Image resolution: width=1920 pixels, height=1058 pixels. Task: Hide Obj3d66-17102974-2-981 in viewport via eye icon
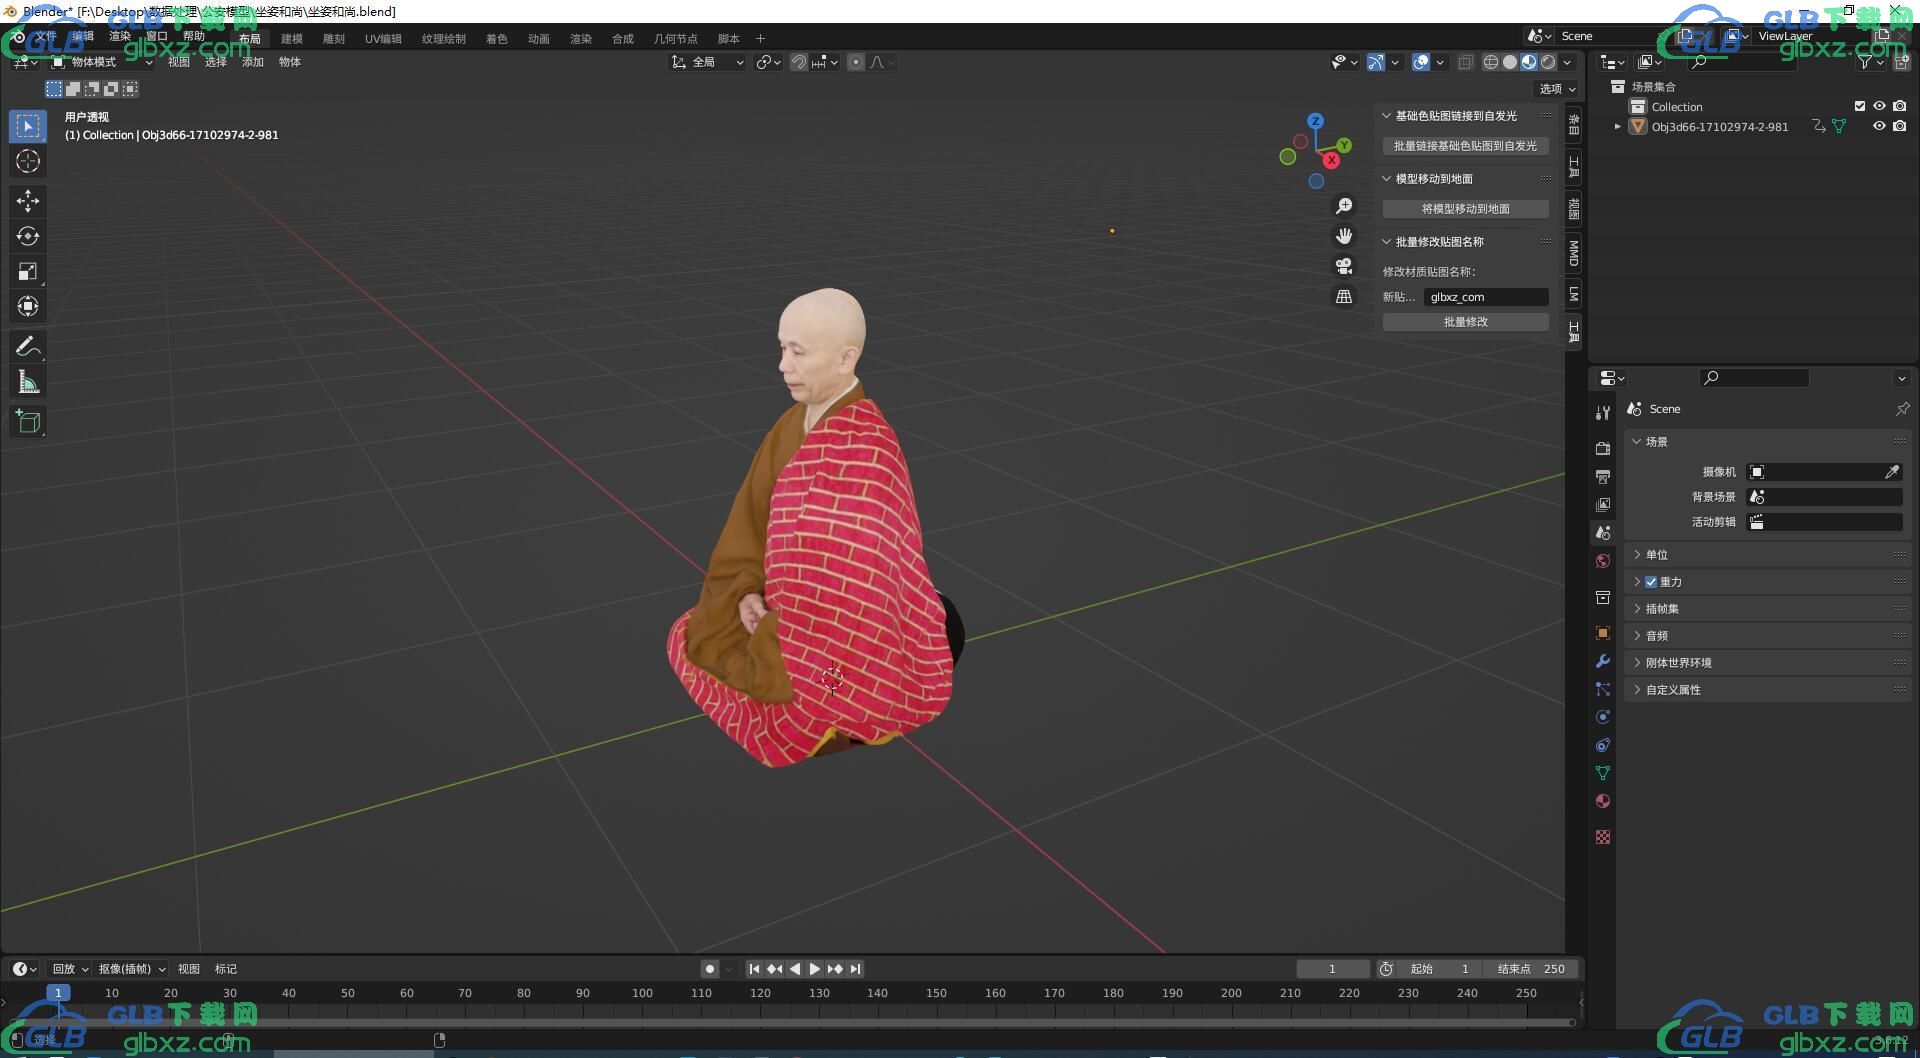coord(1879,127)
